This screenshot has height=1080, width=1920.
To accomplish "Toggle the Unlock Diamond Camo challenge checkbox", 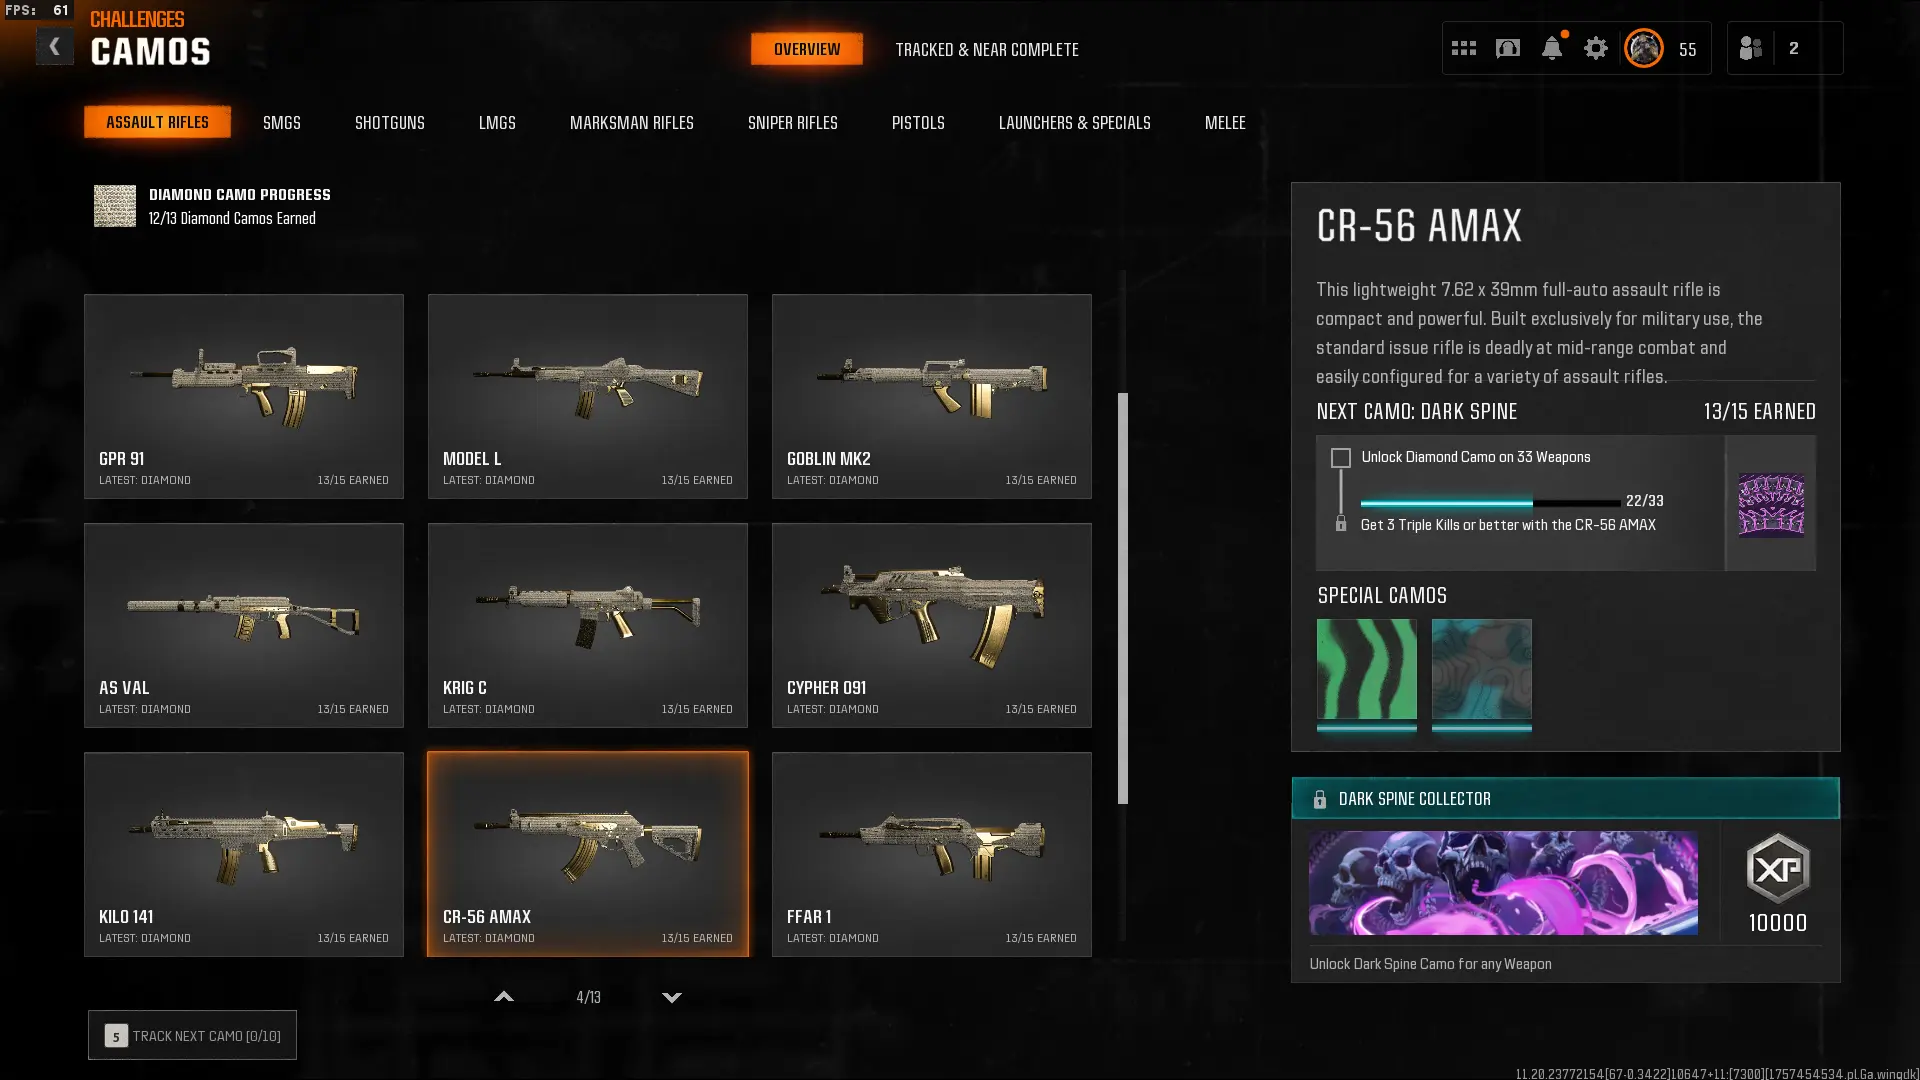I will (x=1341, y=458).
